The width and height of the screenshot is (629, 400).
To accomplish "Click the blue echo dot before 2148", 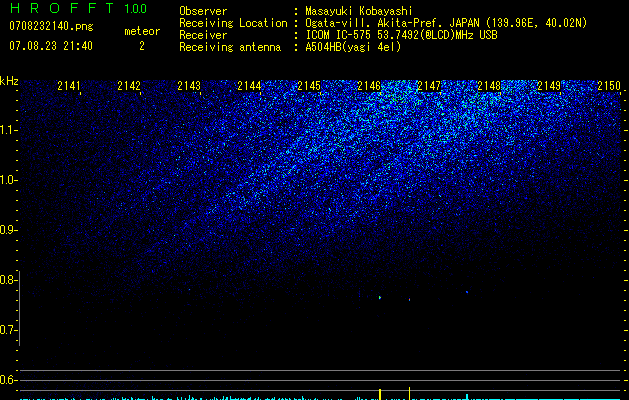I will coord(467,292).
